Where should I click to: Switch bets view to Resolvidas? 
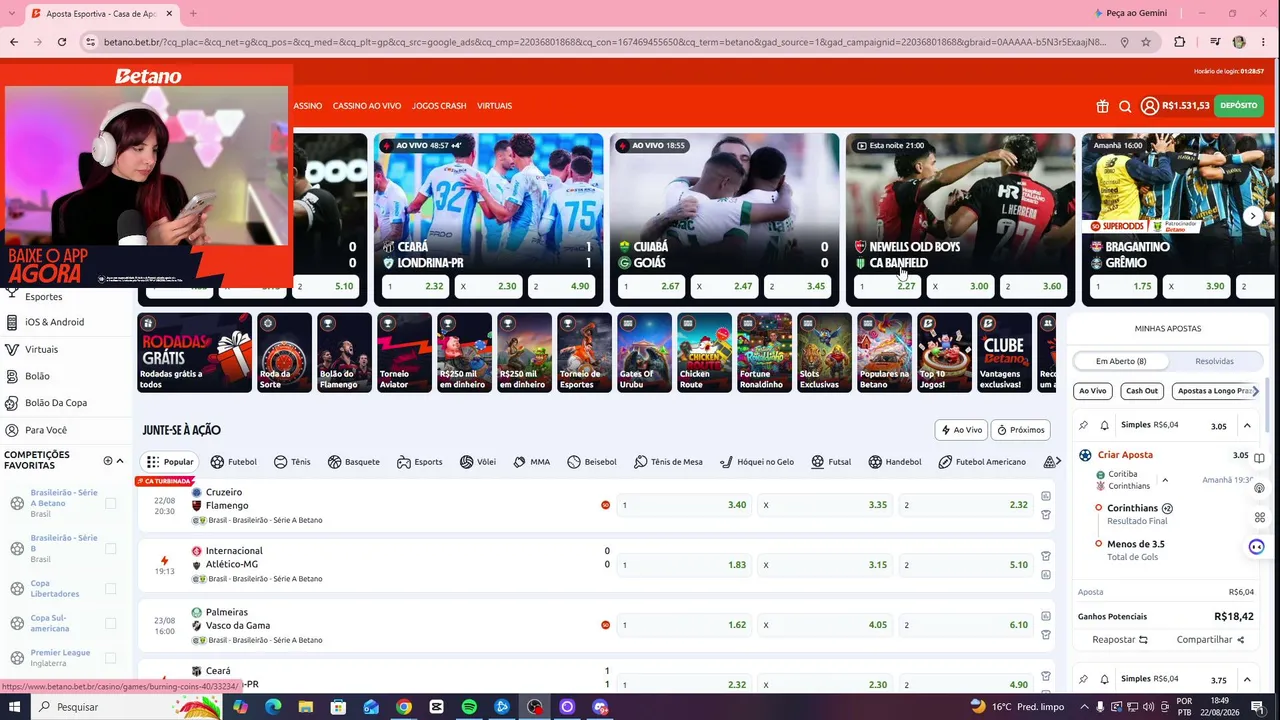coord(1214,361)
